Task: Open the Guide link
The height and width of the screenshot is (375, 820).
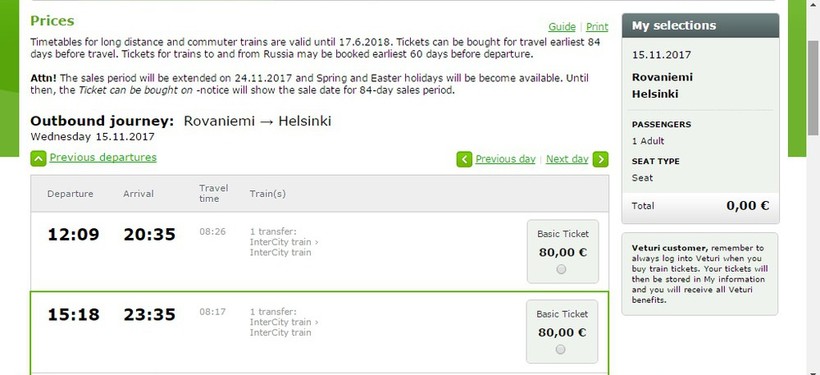Action: pyautogui.click(x=562, y=27)
